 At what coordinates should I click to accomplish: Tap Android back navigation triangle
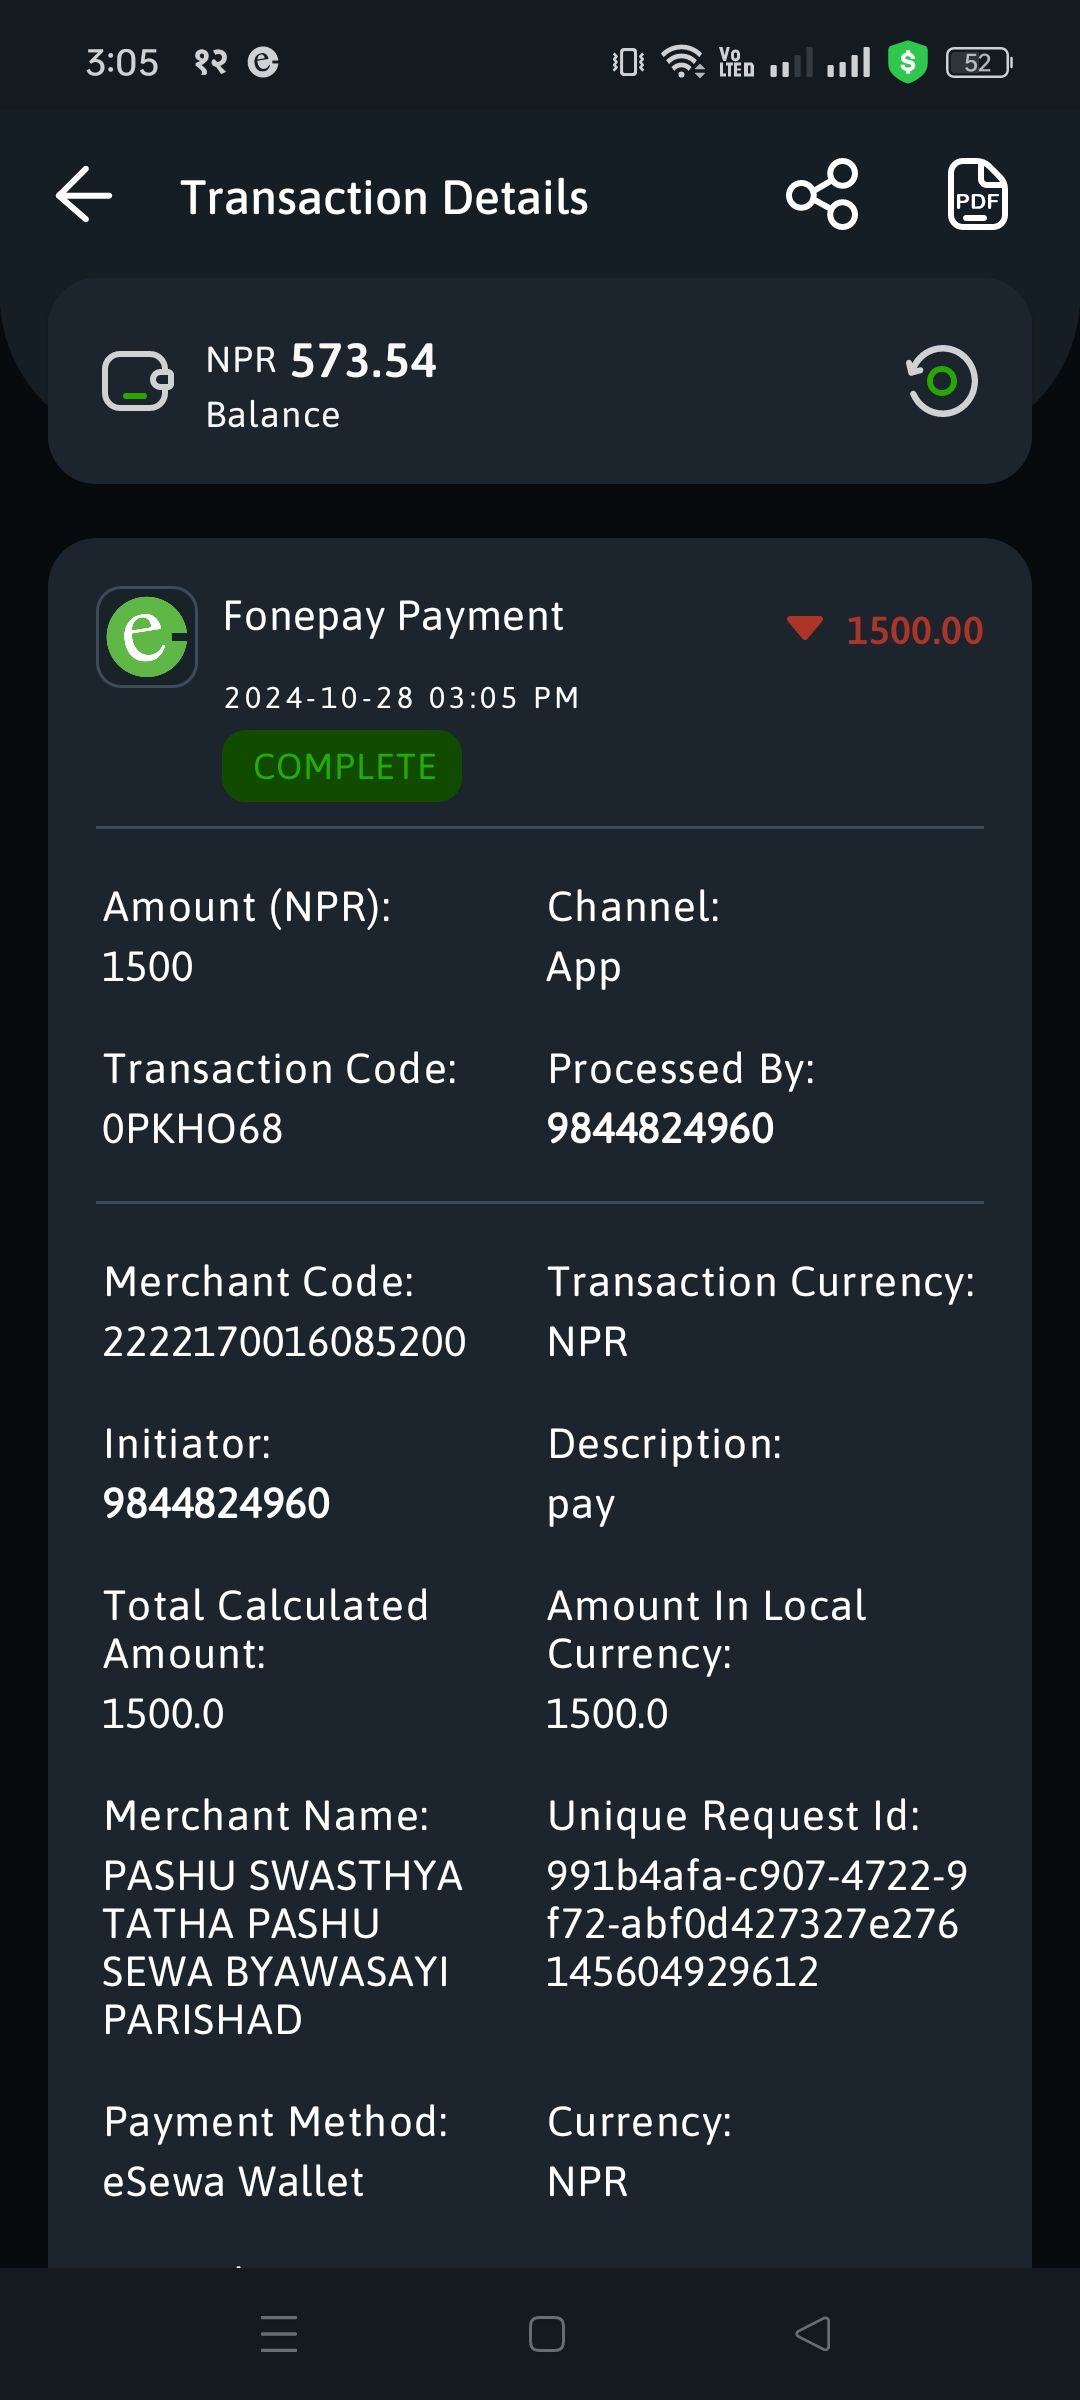(x=813, y=2334)
